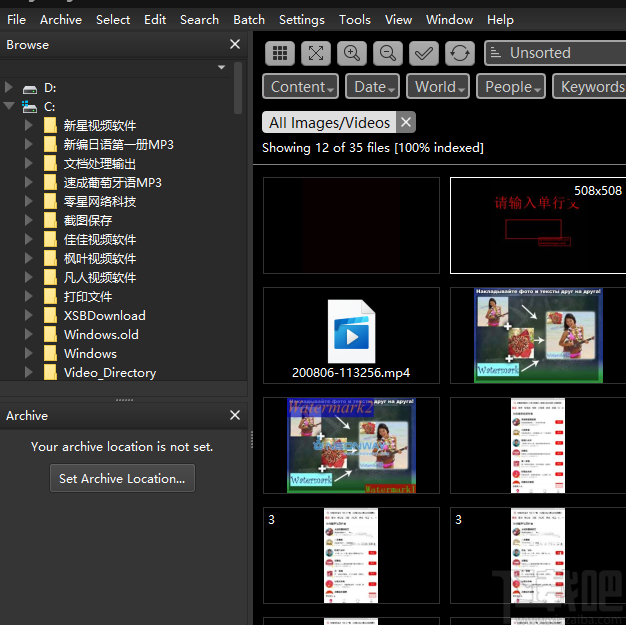Open the Help menu
The width and height of the screenshot is (626, 625).
(500, 20)
